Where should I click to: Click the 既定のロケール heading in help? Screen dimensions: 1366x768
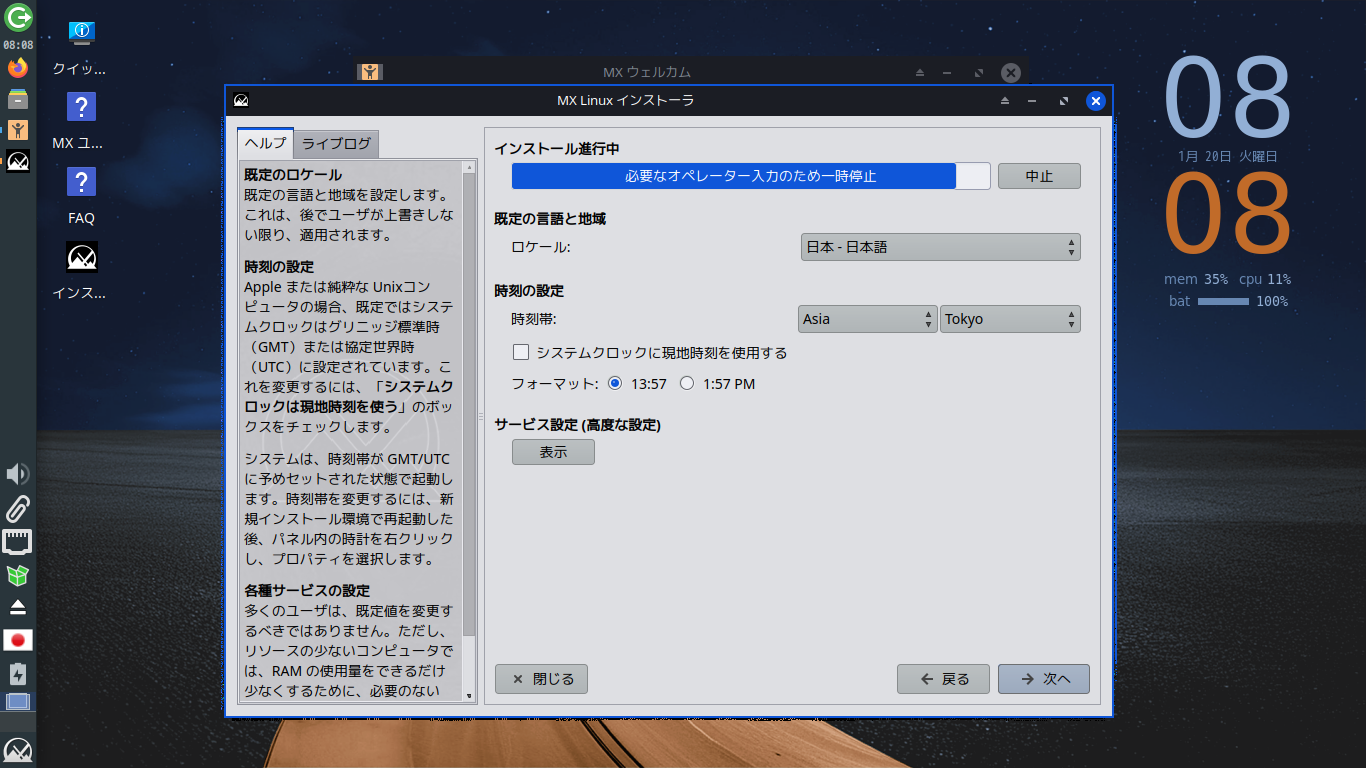pyautogui.click(x=293, y=175)
